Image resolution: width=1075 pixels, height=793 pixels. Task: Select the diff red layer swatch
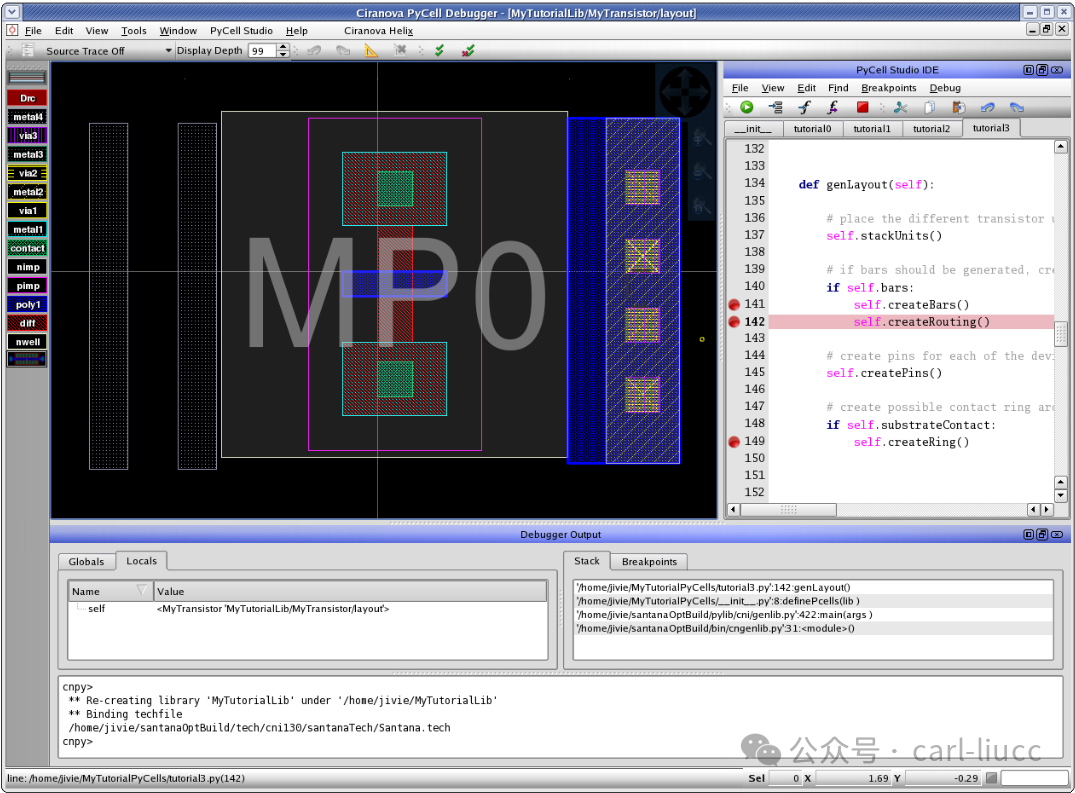point(27,323)
